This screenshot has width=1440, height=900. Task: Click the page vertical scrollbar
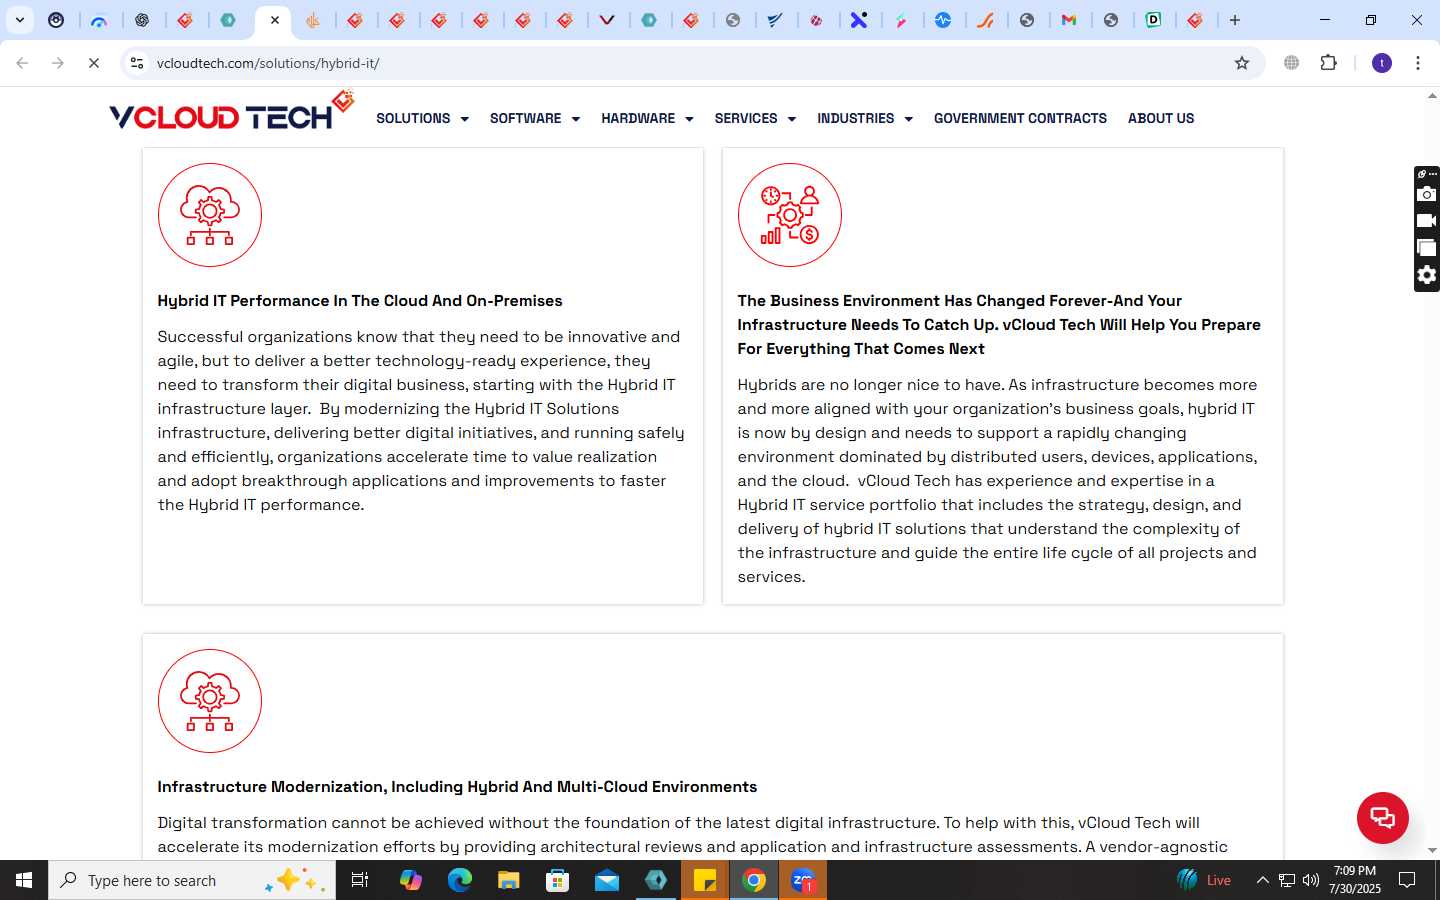click(1432, 473)
